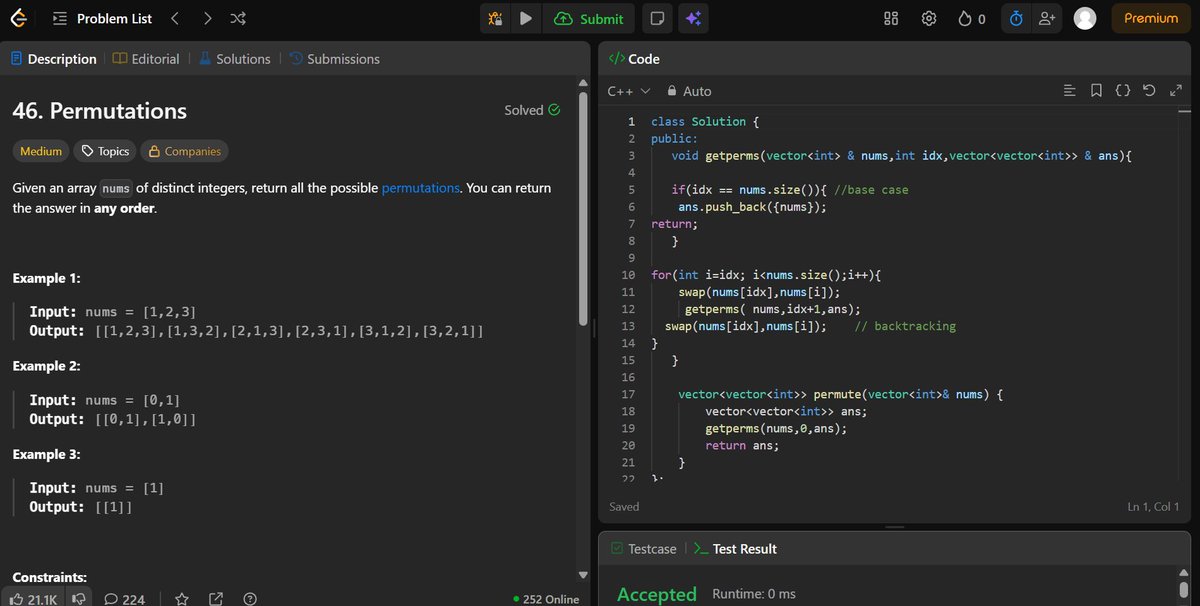1200x606 pixels.
Task: Start the timer clock icon
Action: coord(1016,18)
